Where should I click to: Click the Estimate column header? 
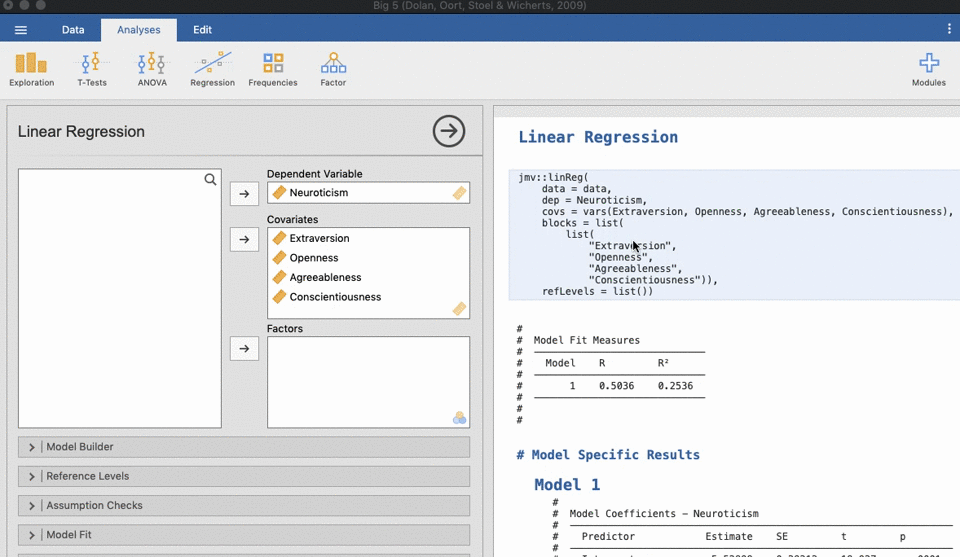pos(729,536)
